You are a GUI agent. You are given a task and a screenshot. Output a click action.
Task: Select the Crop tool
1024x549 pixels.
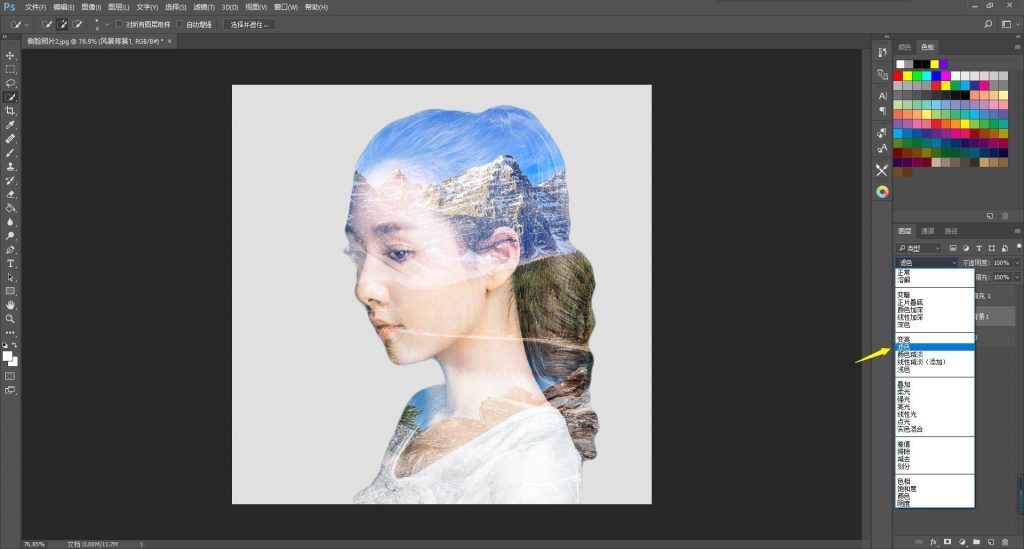pos(10,111)
